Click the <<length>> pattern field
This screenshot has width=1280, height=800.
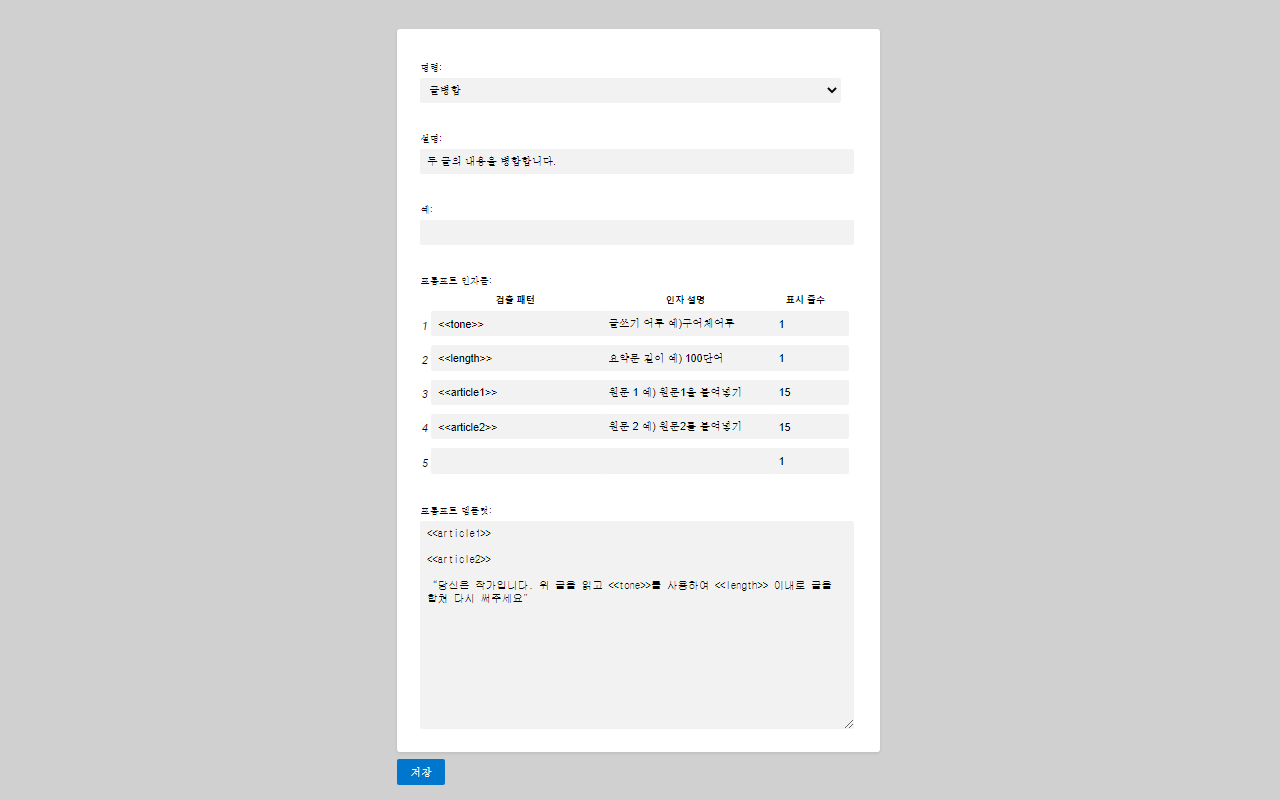[510, 357]
